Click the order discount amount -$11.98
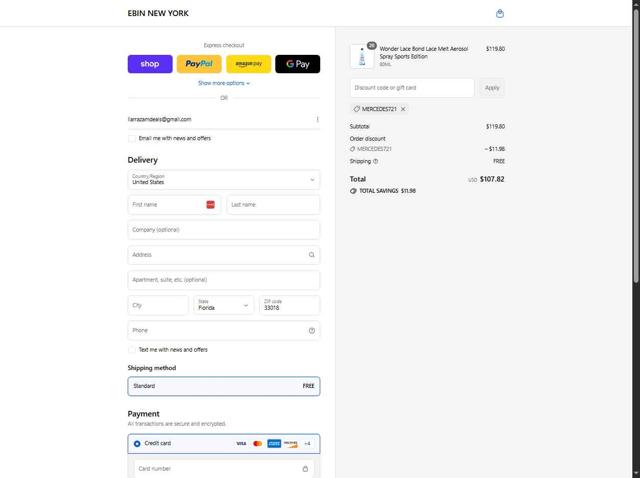The image size is (640, 478). 495,149
